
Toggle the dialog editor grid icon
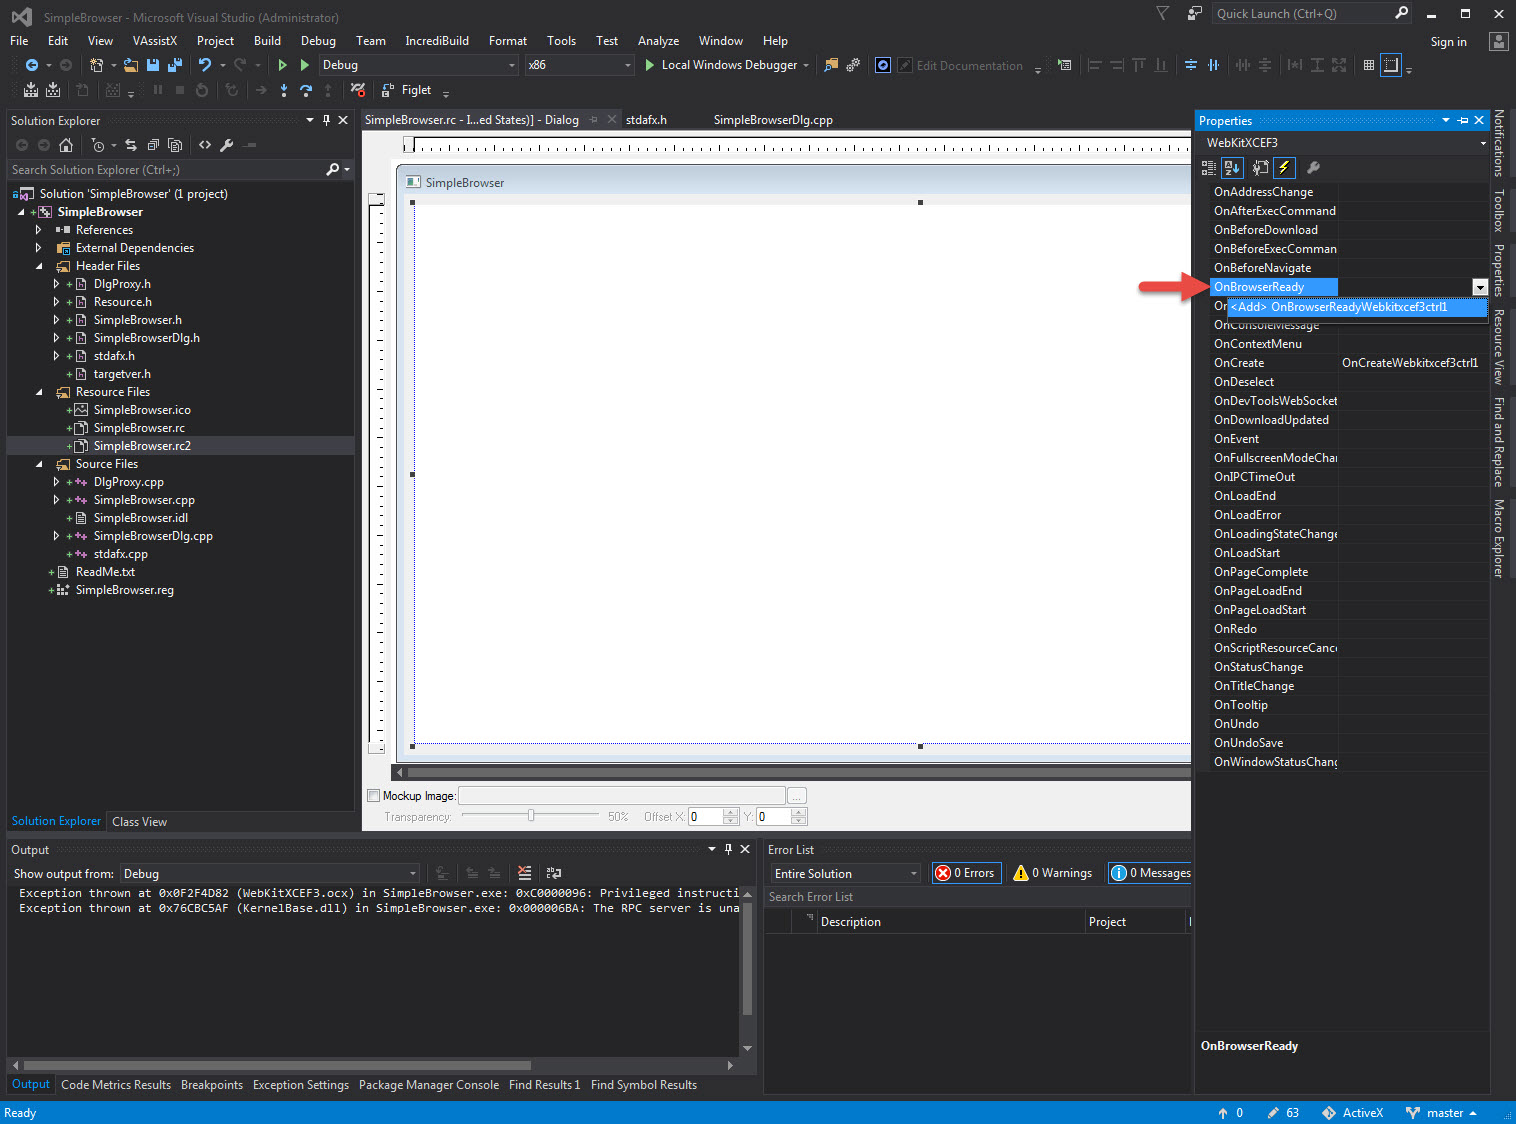pos(1369,65)
